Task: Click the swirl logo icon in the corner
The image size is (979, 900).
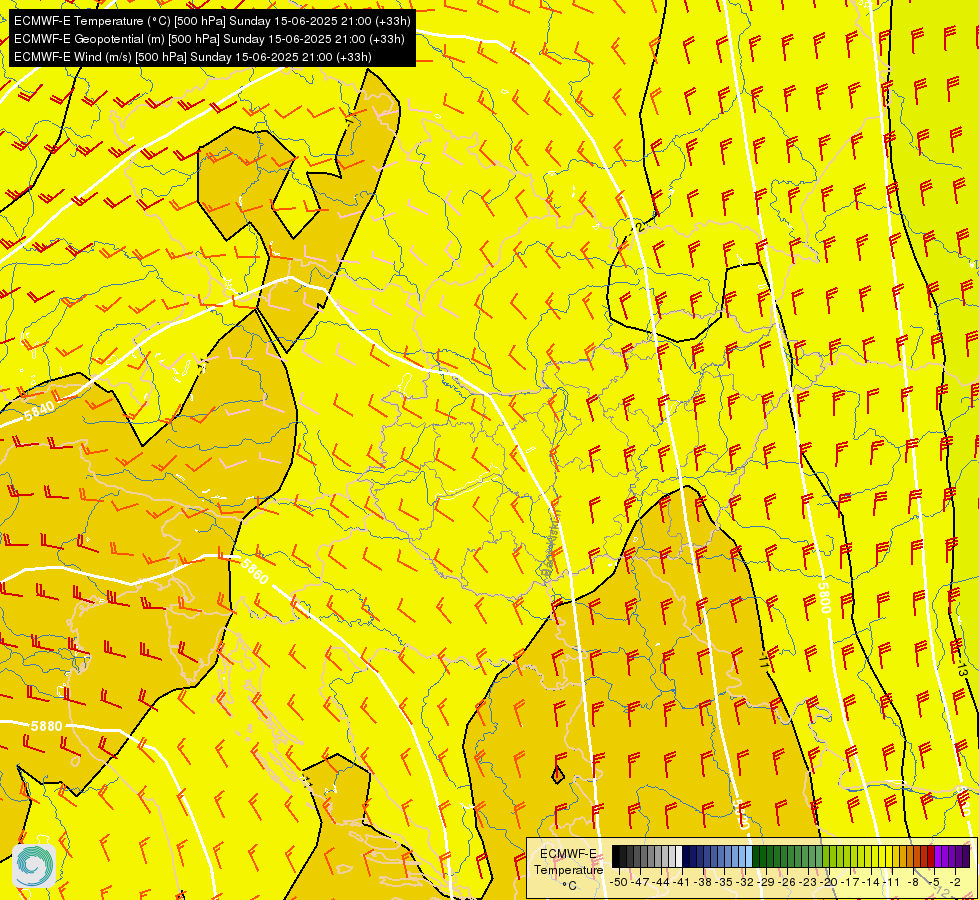Action: 34,866
